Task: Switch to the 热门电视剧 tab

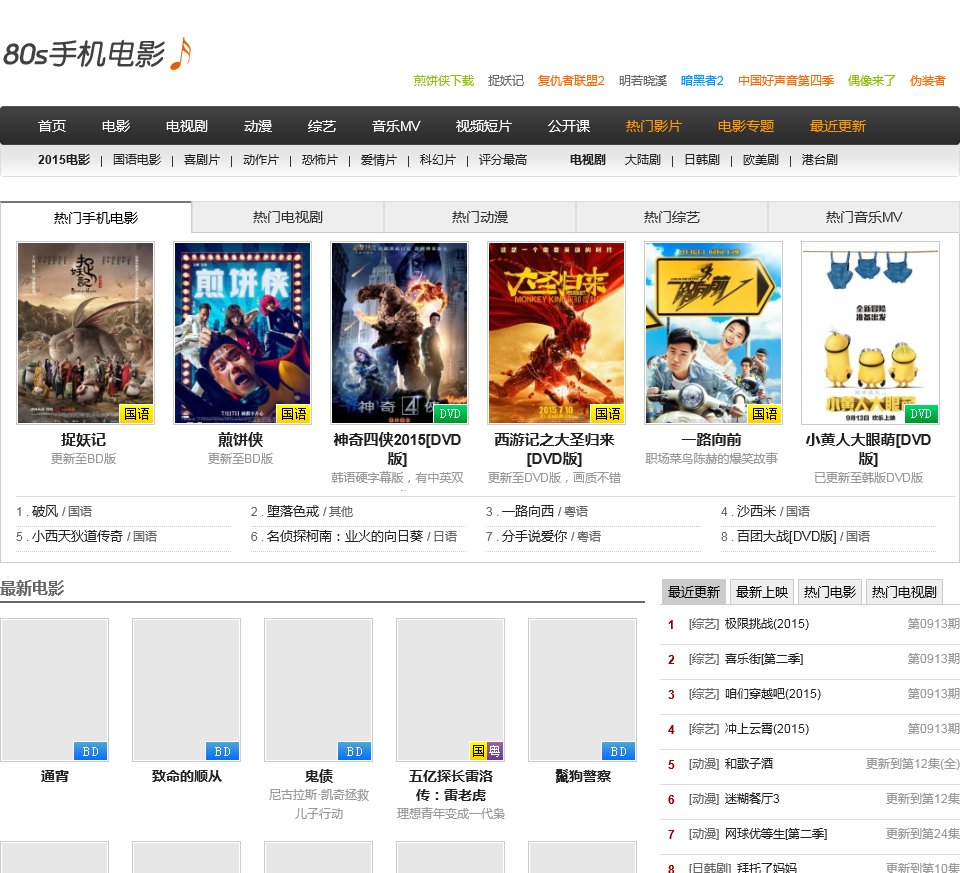Action: pyautogui.click(x=288, y=217)
